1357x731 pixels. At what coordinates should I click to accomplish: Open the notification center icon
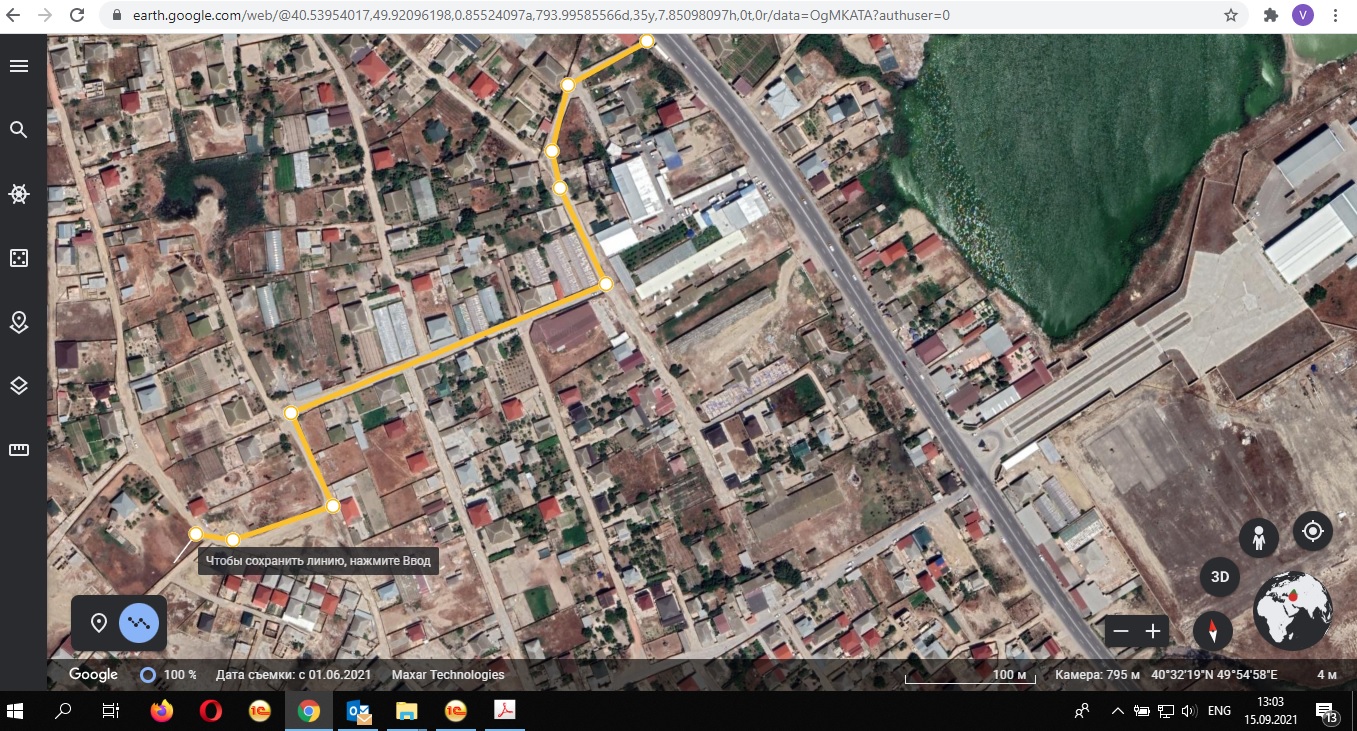pyautogui.click(x=1328, y=712)
